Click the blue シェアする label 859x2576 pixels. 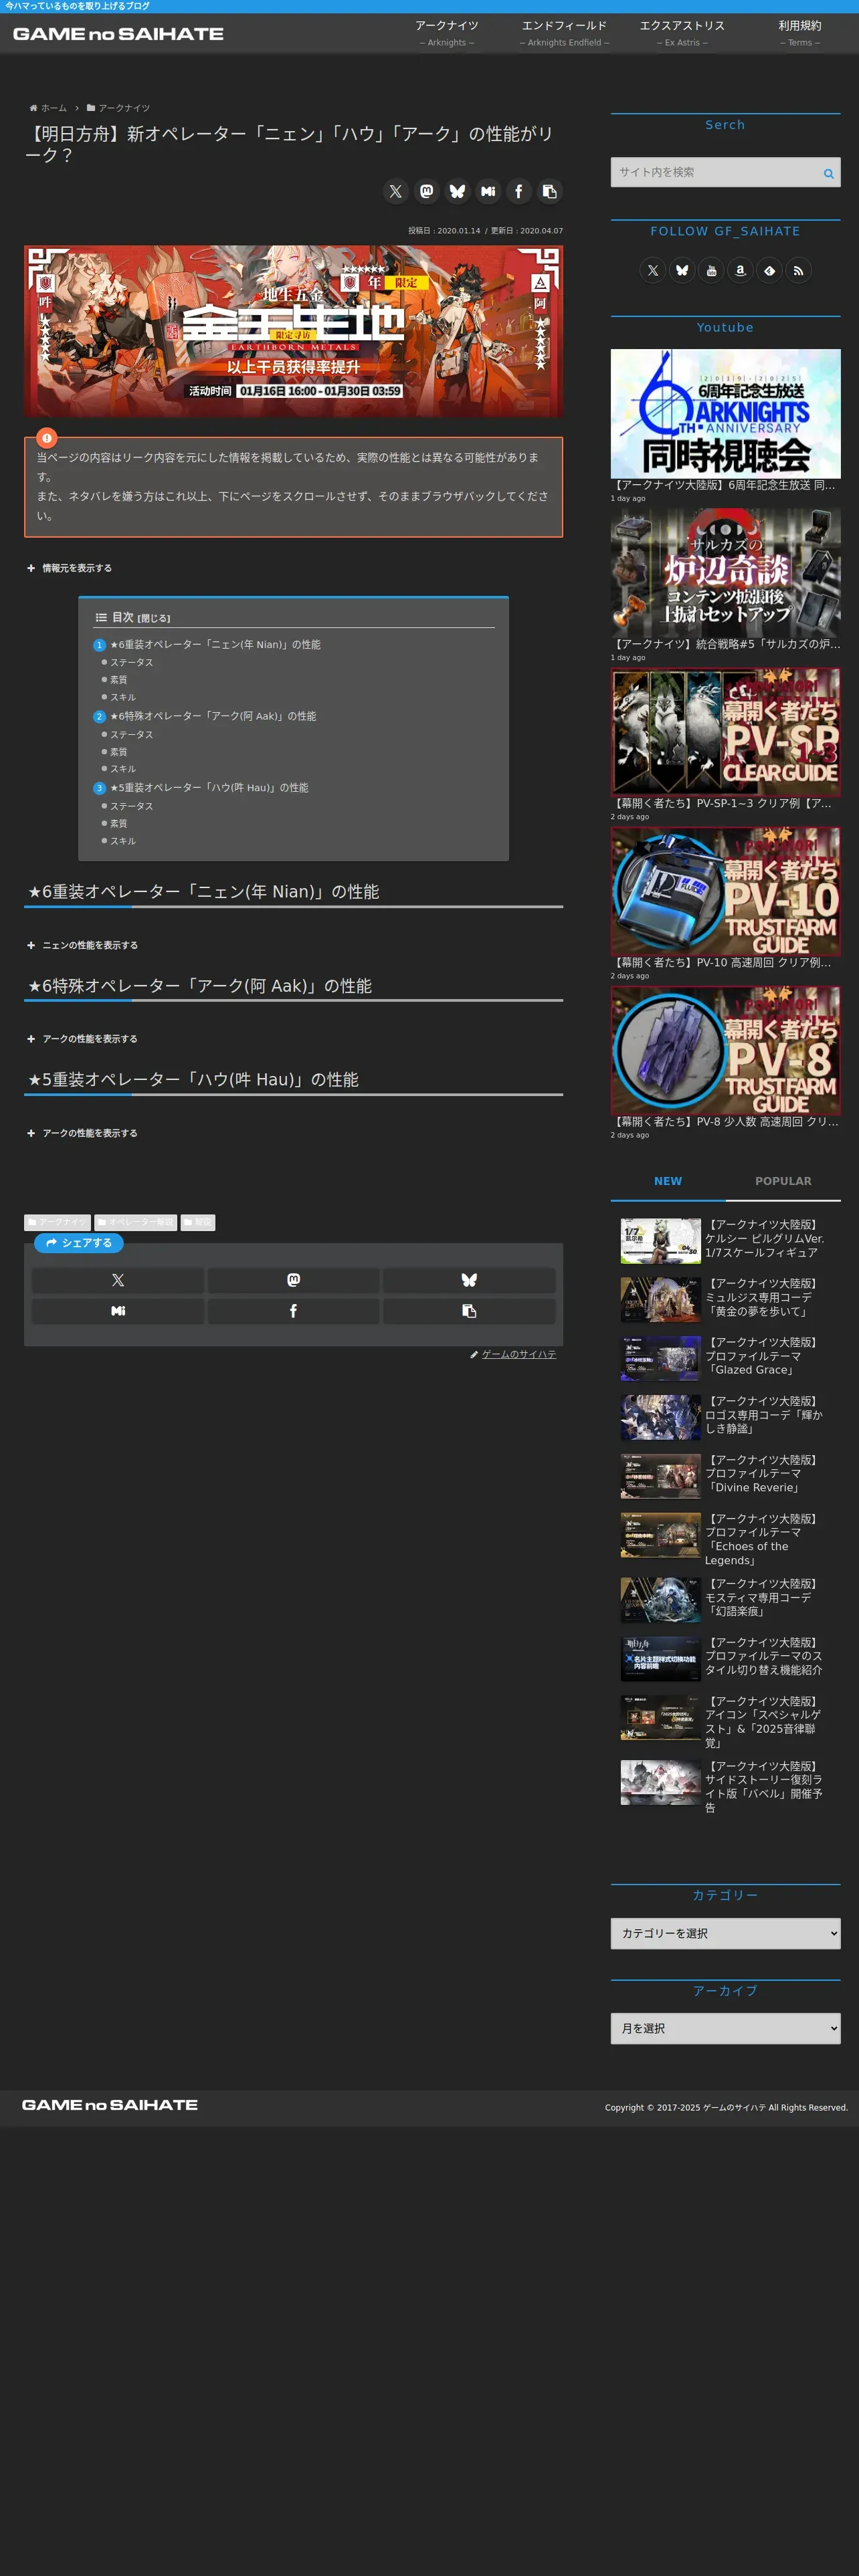[x=79, y=1243]
